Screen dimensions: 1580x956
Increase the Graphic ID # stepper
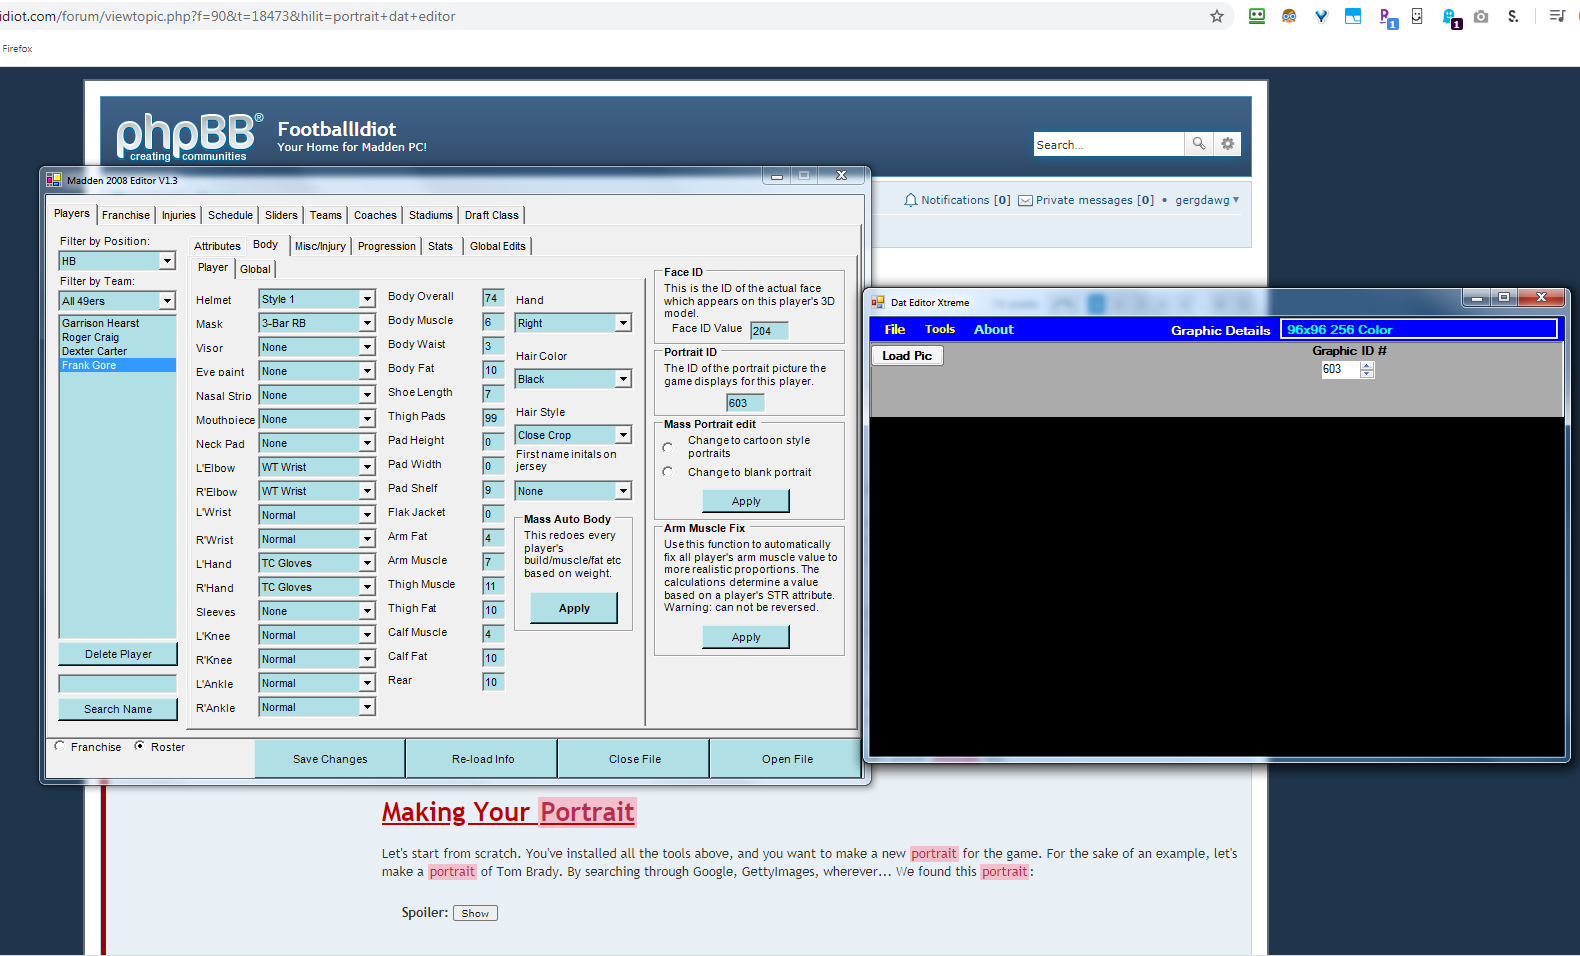tap(1367, 365)
